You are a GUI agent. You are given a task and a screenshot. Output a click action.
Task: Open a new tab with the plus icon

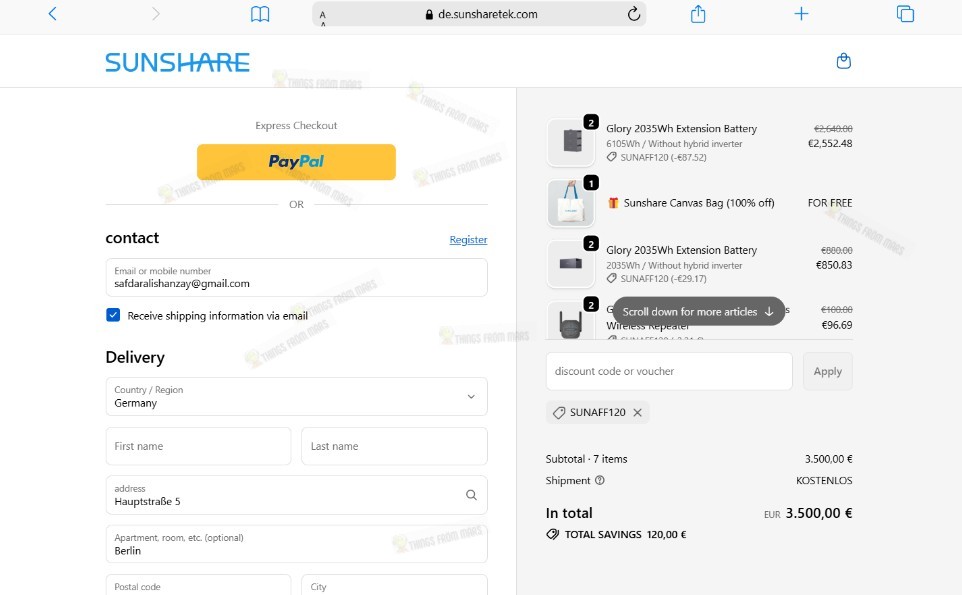pyautogui.click(x=801, y=13)
